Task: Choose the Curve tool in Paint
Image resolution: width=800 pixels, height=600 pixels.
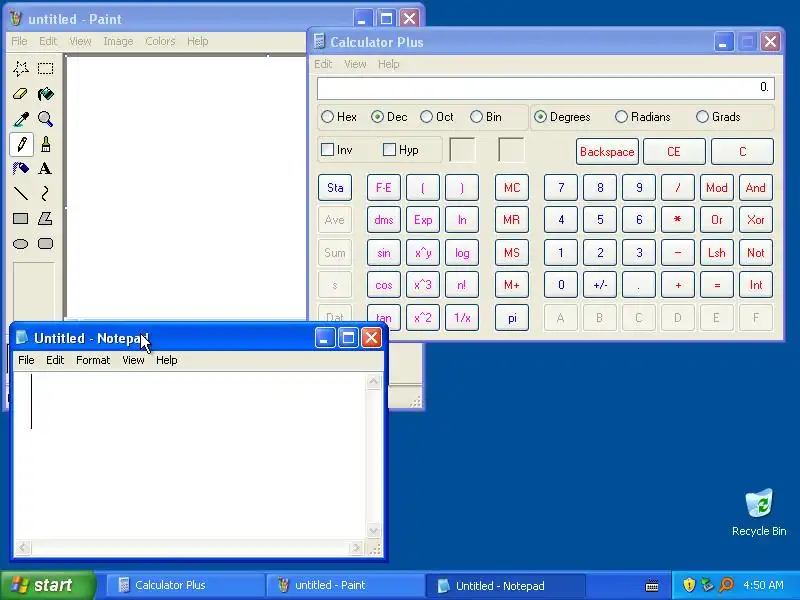Action: 45,194
